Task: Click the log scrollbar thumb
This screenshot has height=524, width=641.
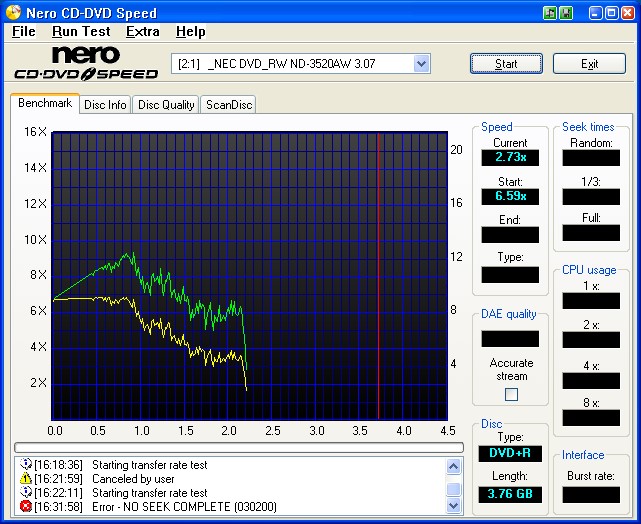Action: pos(454,489)
